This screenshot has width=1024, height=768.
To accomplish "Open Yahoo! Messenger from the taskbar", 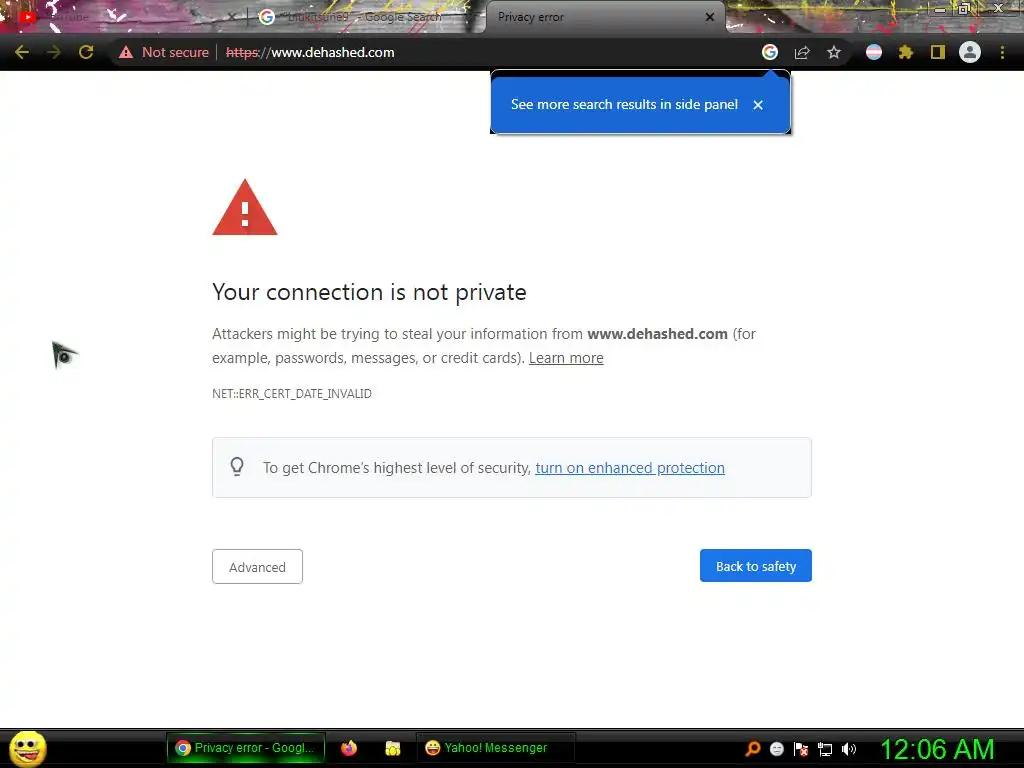I will tap(494, 748).
